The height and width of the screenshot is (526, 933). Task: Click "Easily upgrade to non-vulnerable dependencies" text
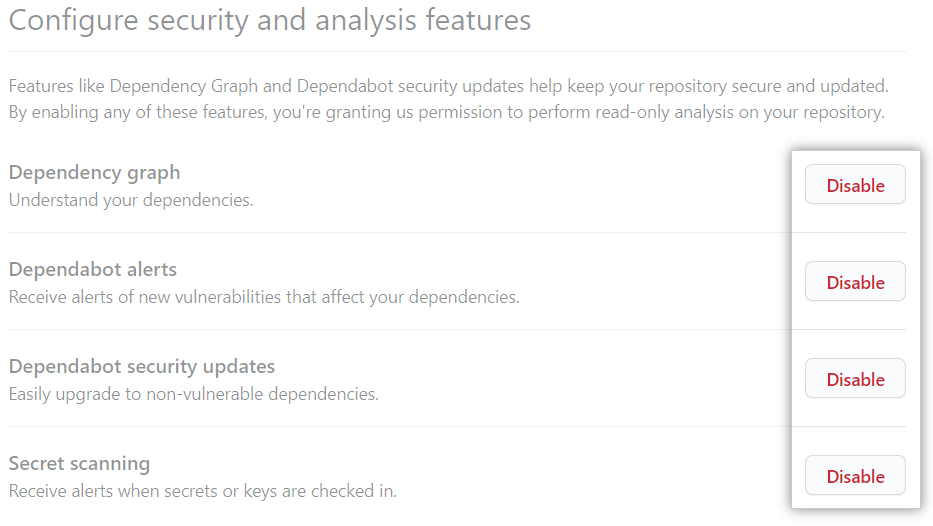(x=193, y=394)
